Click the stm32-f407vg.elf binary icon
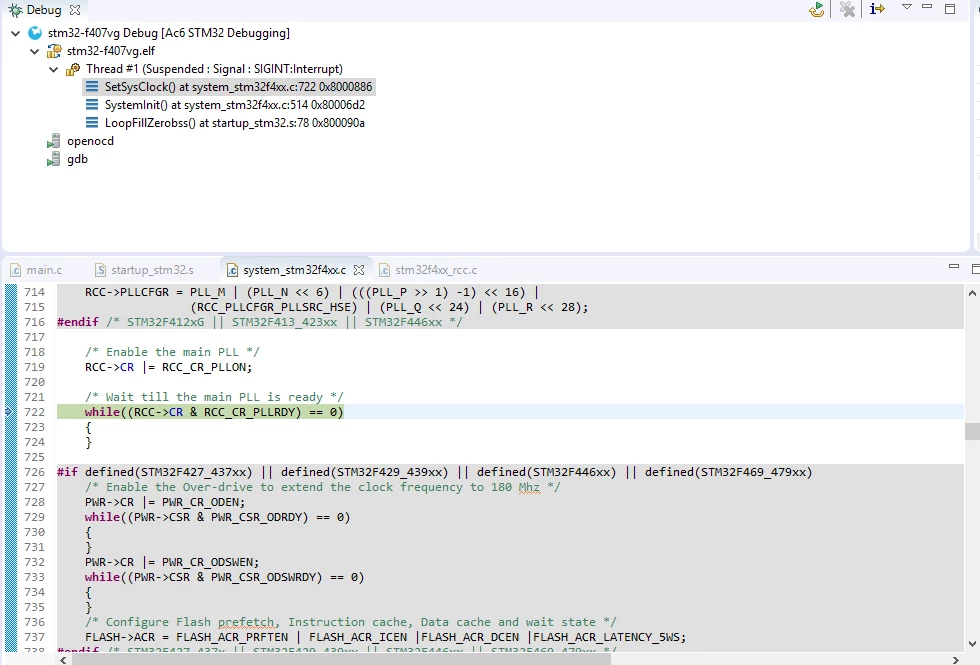The image size is (980, 665). coord(54,51)
